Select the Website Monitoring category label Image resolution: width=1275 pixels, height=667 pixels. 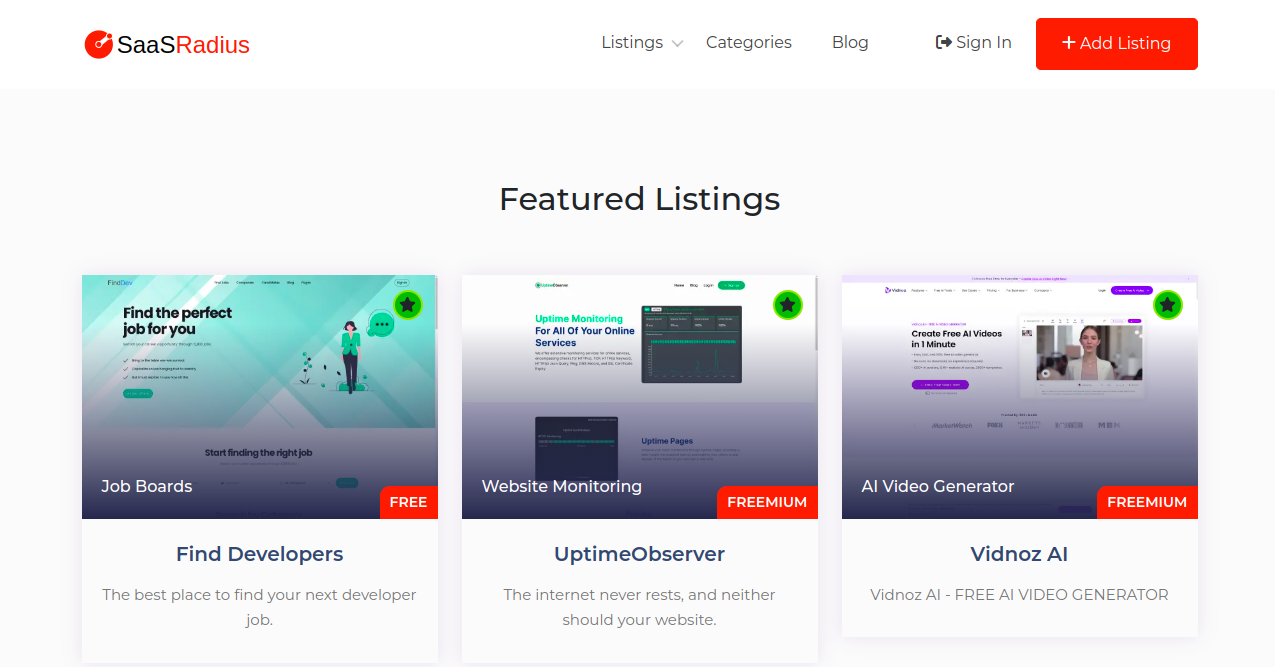coord(562,486)
